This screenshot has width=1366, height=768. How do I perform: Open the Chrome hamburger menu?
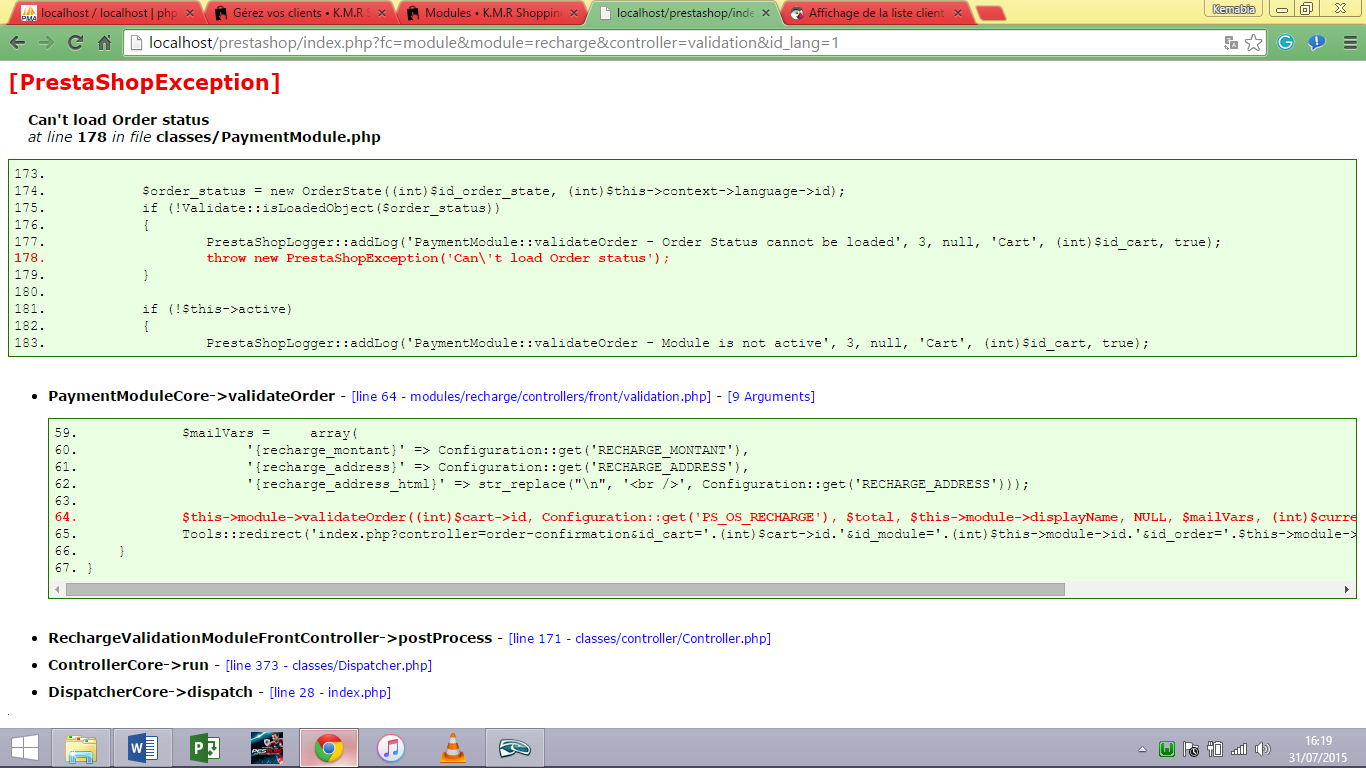(x=1349, y=43)
